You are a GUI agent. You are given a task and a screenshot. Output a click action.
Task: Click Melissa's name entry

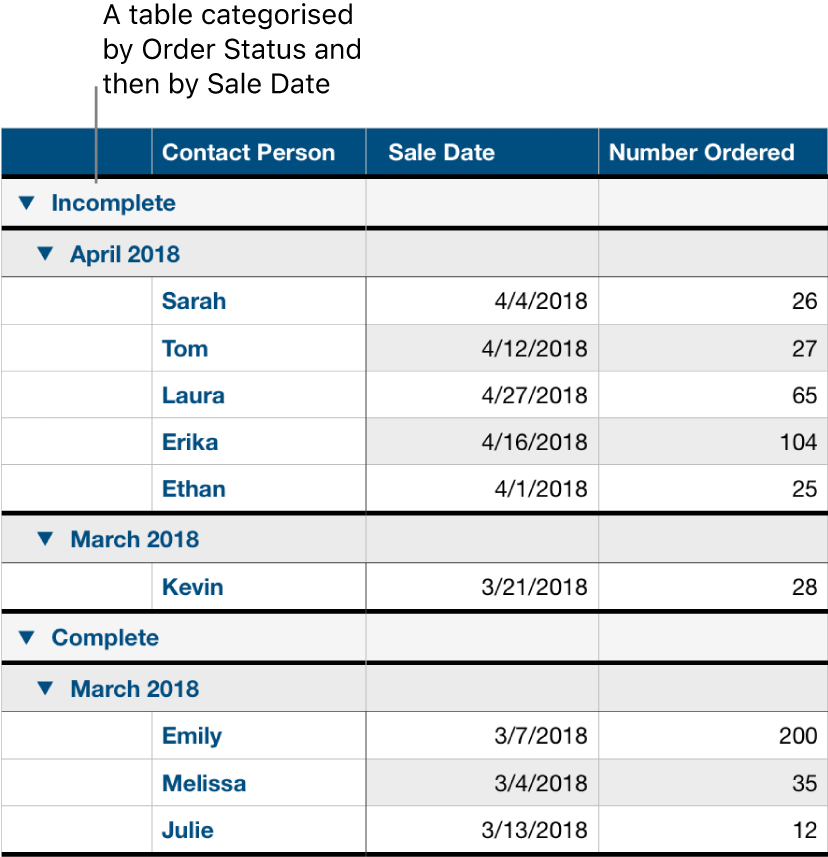coord(204,783)
